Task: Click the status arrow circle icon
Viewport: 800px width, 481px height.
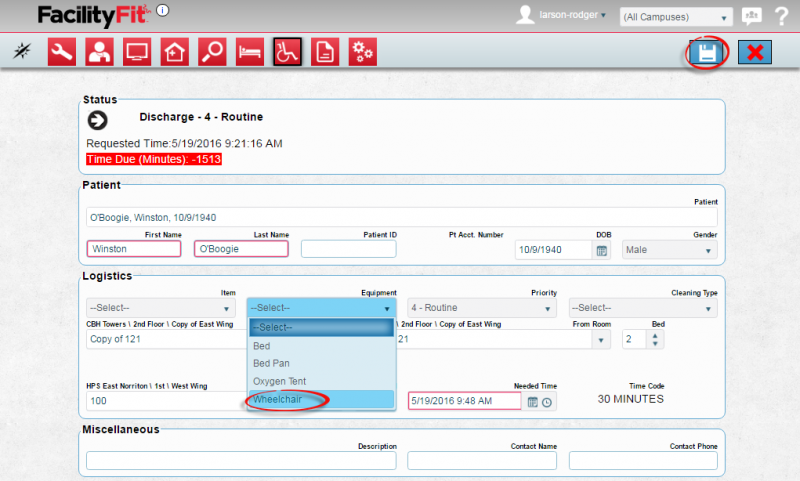Action: (97, 120)
